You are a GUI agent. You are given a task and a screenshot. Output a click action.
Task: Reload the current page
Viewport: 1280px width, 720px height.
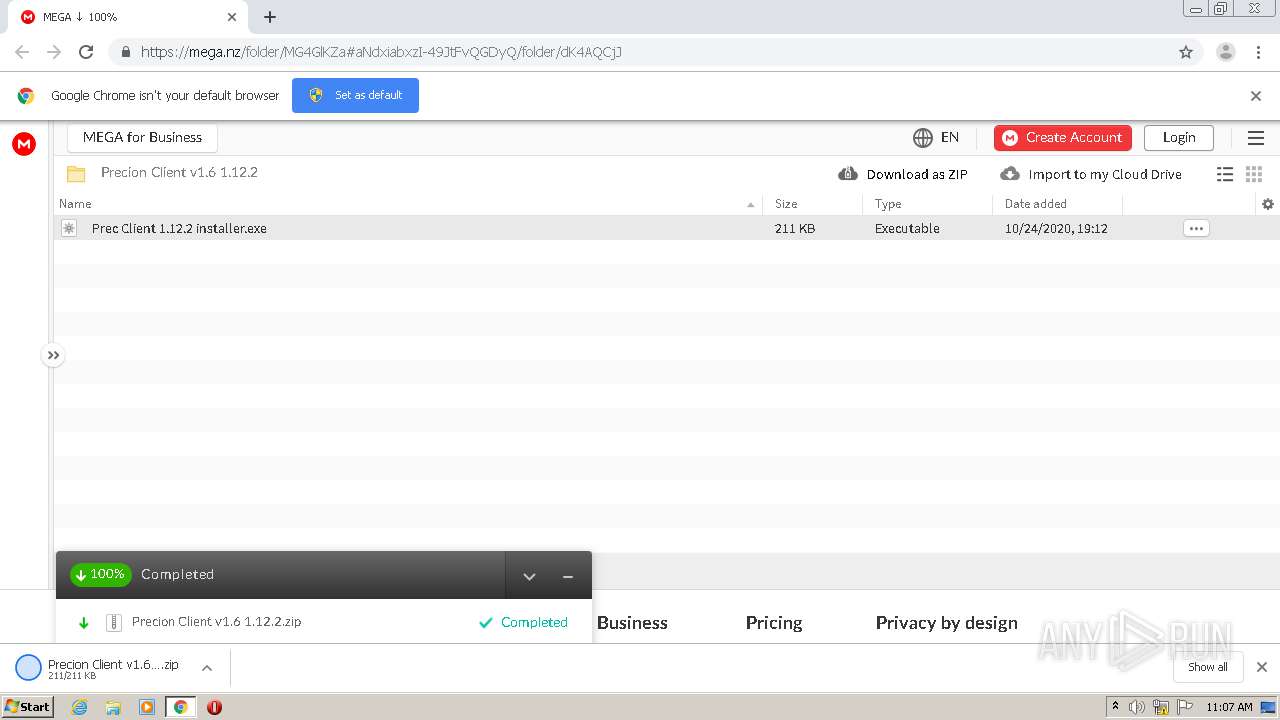(86, 52)
